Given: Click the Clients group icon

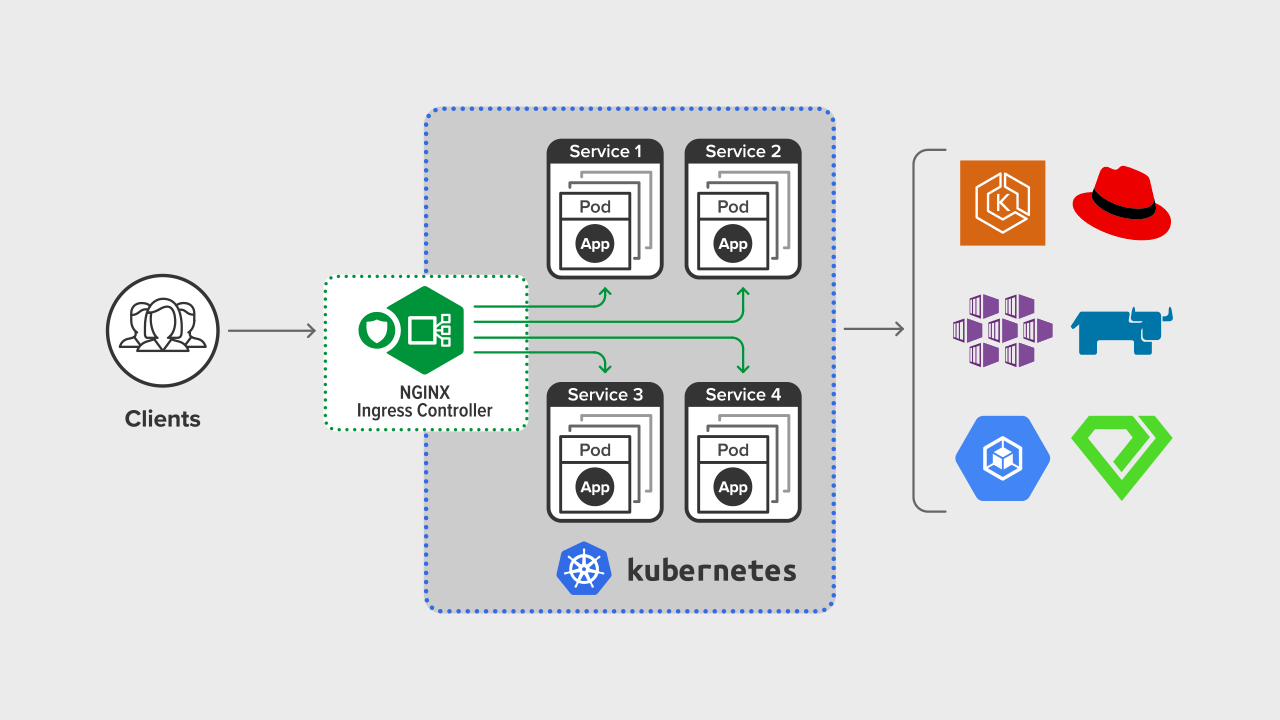Looking at the screenshot, I should click(x=163, y=330).
